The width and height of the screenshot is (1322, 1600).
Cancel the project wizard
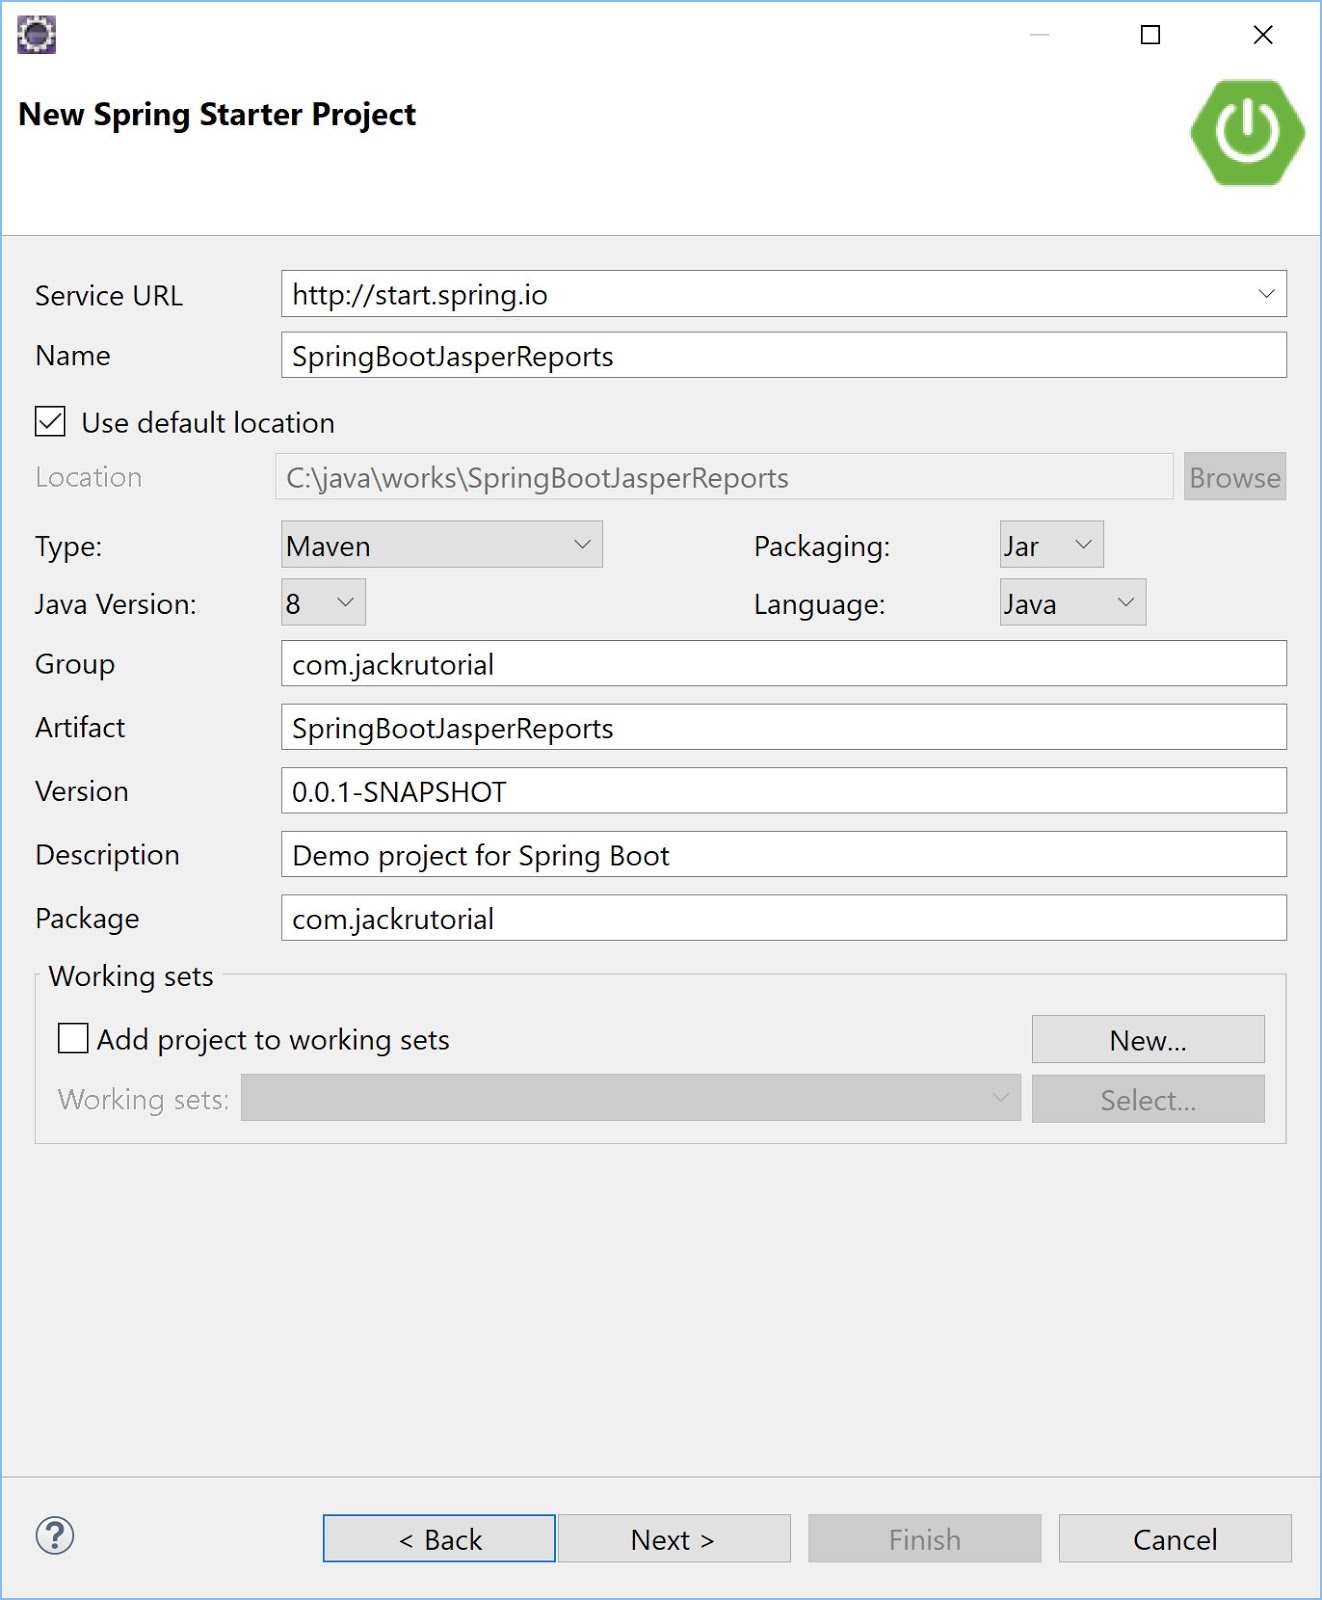click(1175, 1538)
